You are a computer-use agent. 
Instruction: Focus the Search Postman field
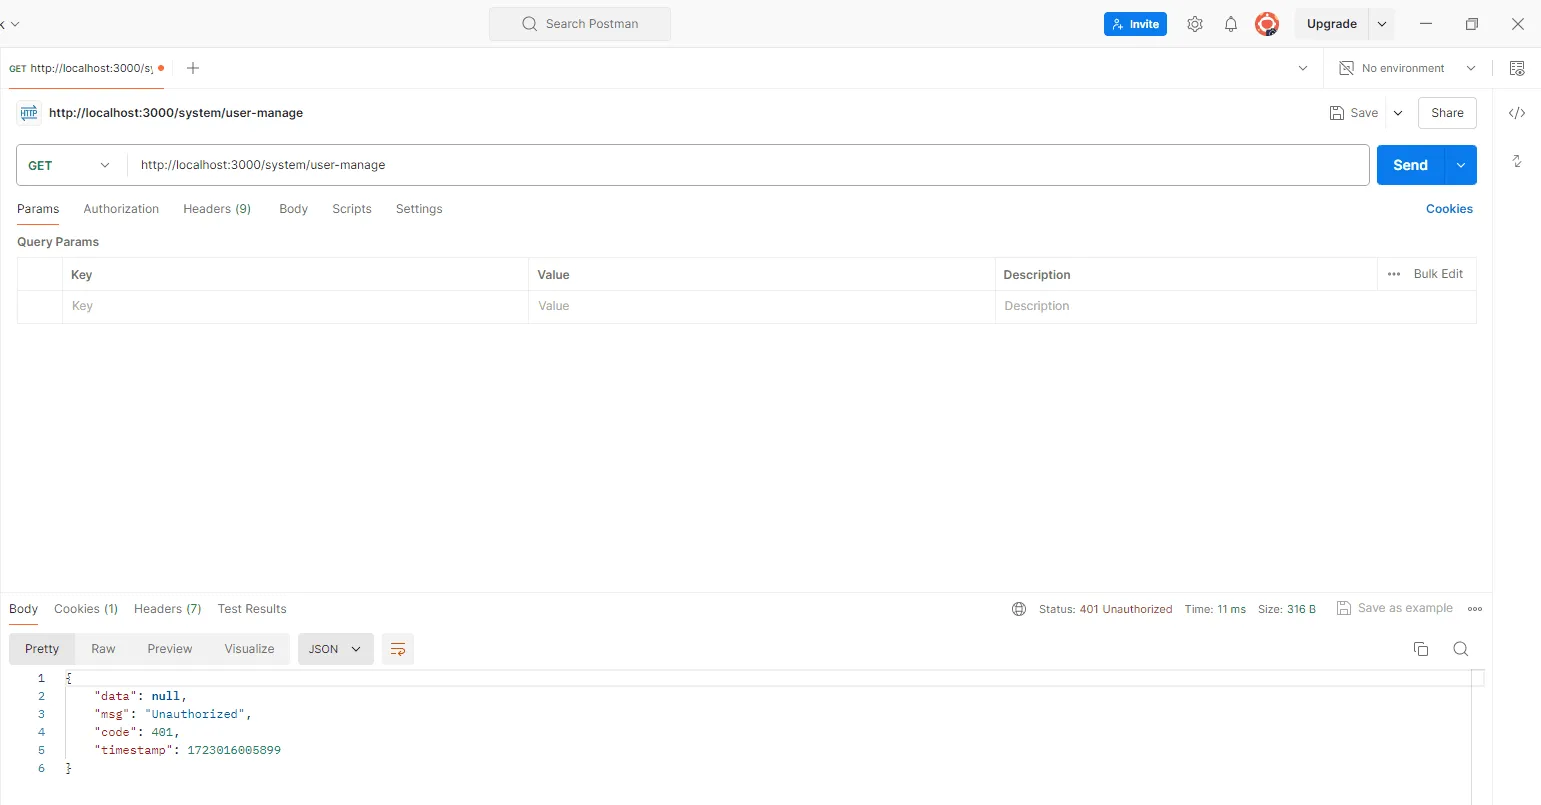(580, 24)
